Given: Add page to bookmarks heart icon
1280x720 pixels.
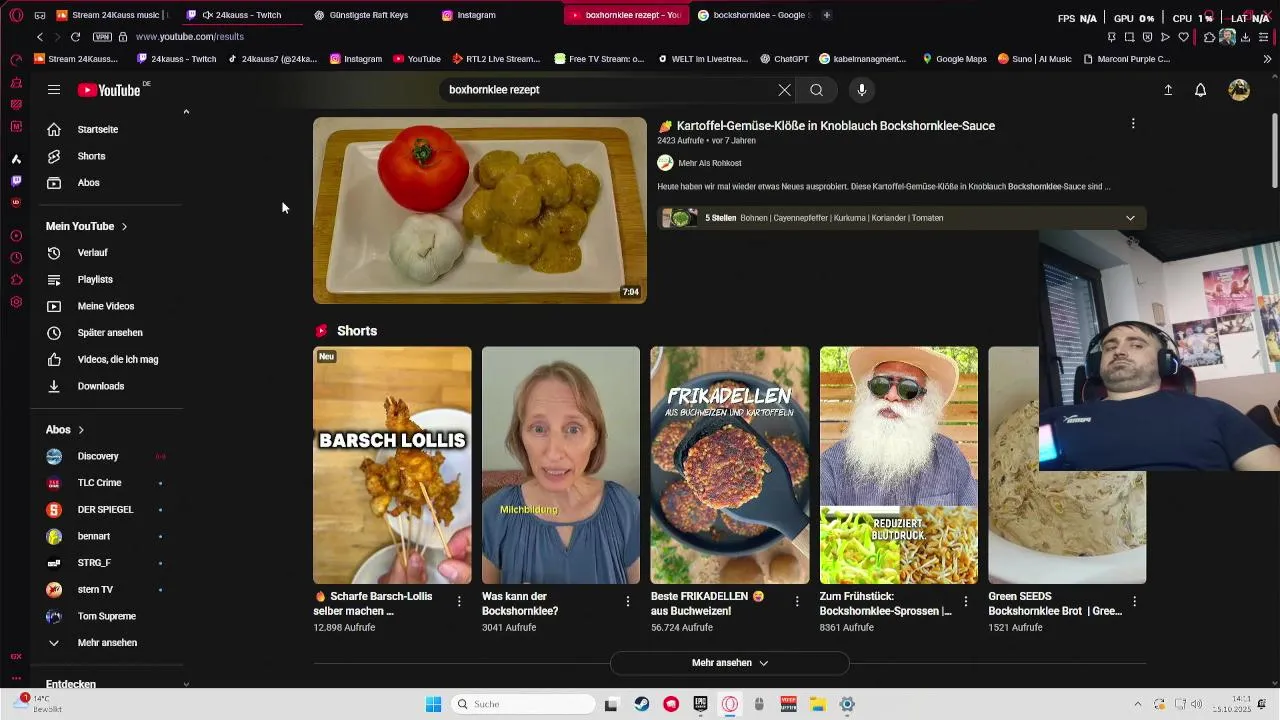Looking at the screenshot, I should pos(1184,37).
